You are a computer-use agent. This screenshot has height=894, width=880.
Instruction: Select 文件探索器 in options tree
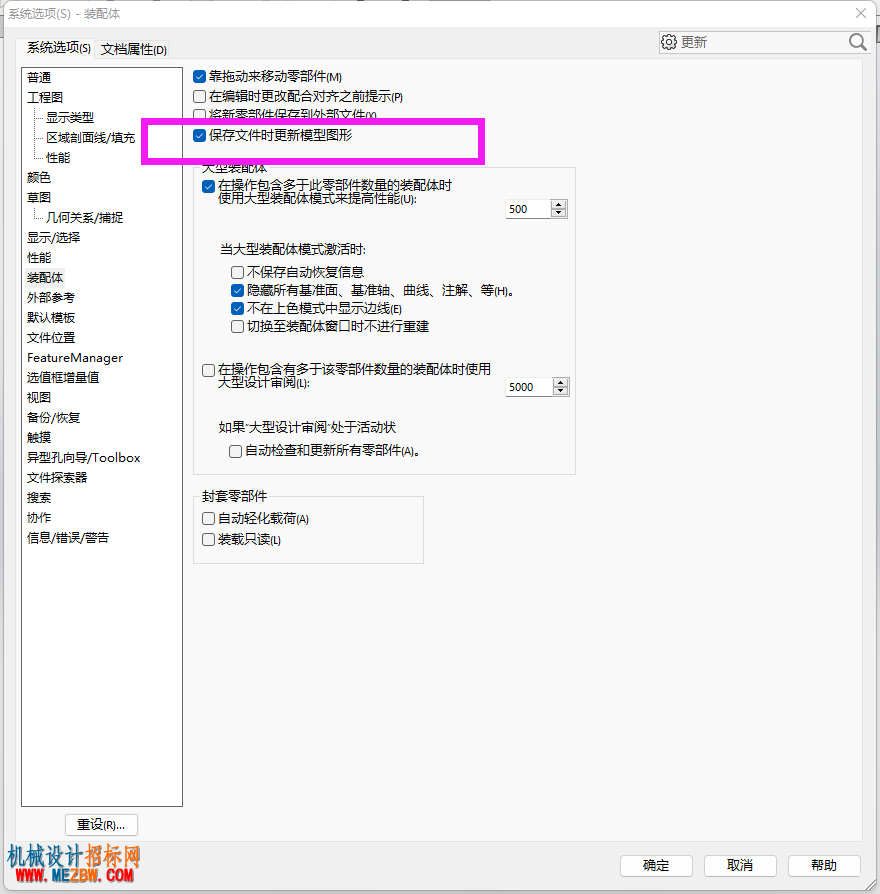pos(57,477)
